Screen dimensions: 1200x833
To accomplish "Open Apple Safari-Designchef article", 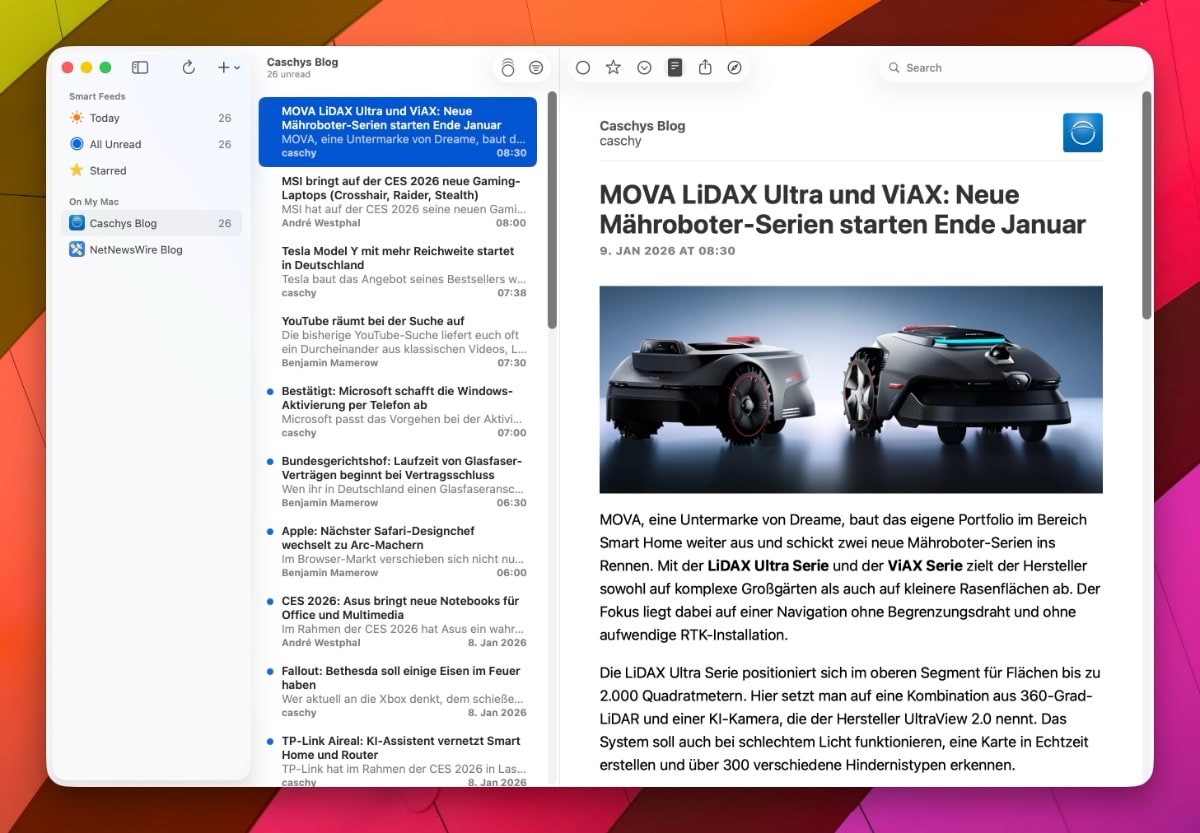I will [398, 551].
